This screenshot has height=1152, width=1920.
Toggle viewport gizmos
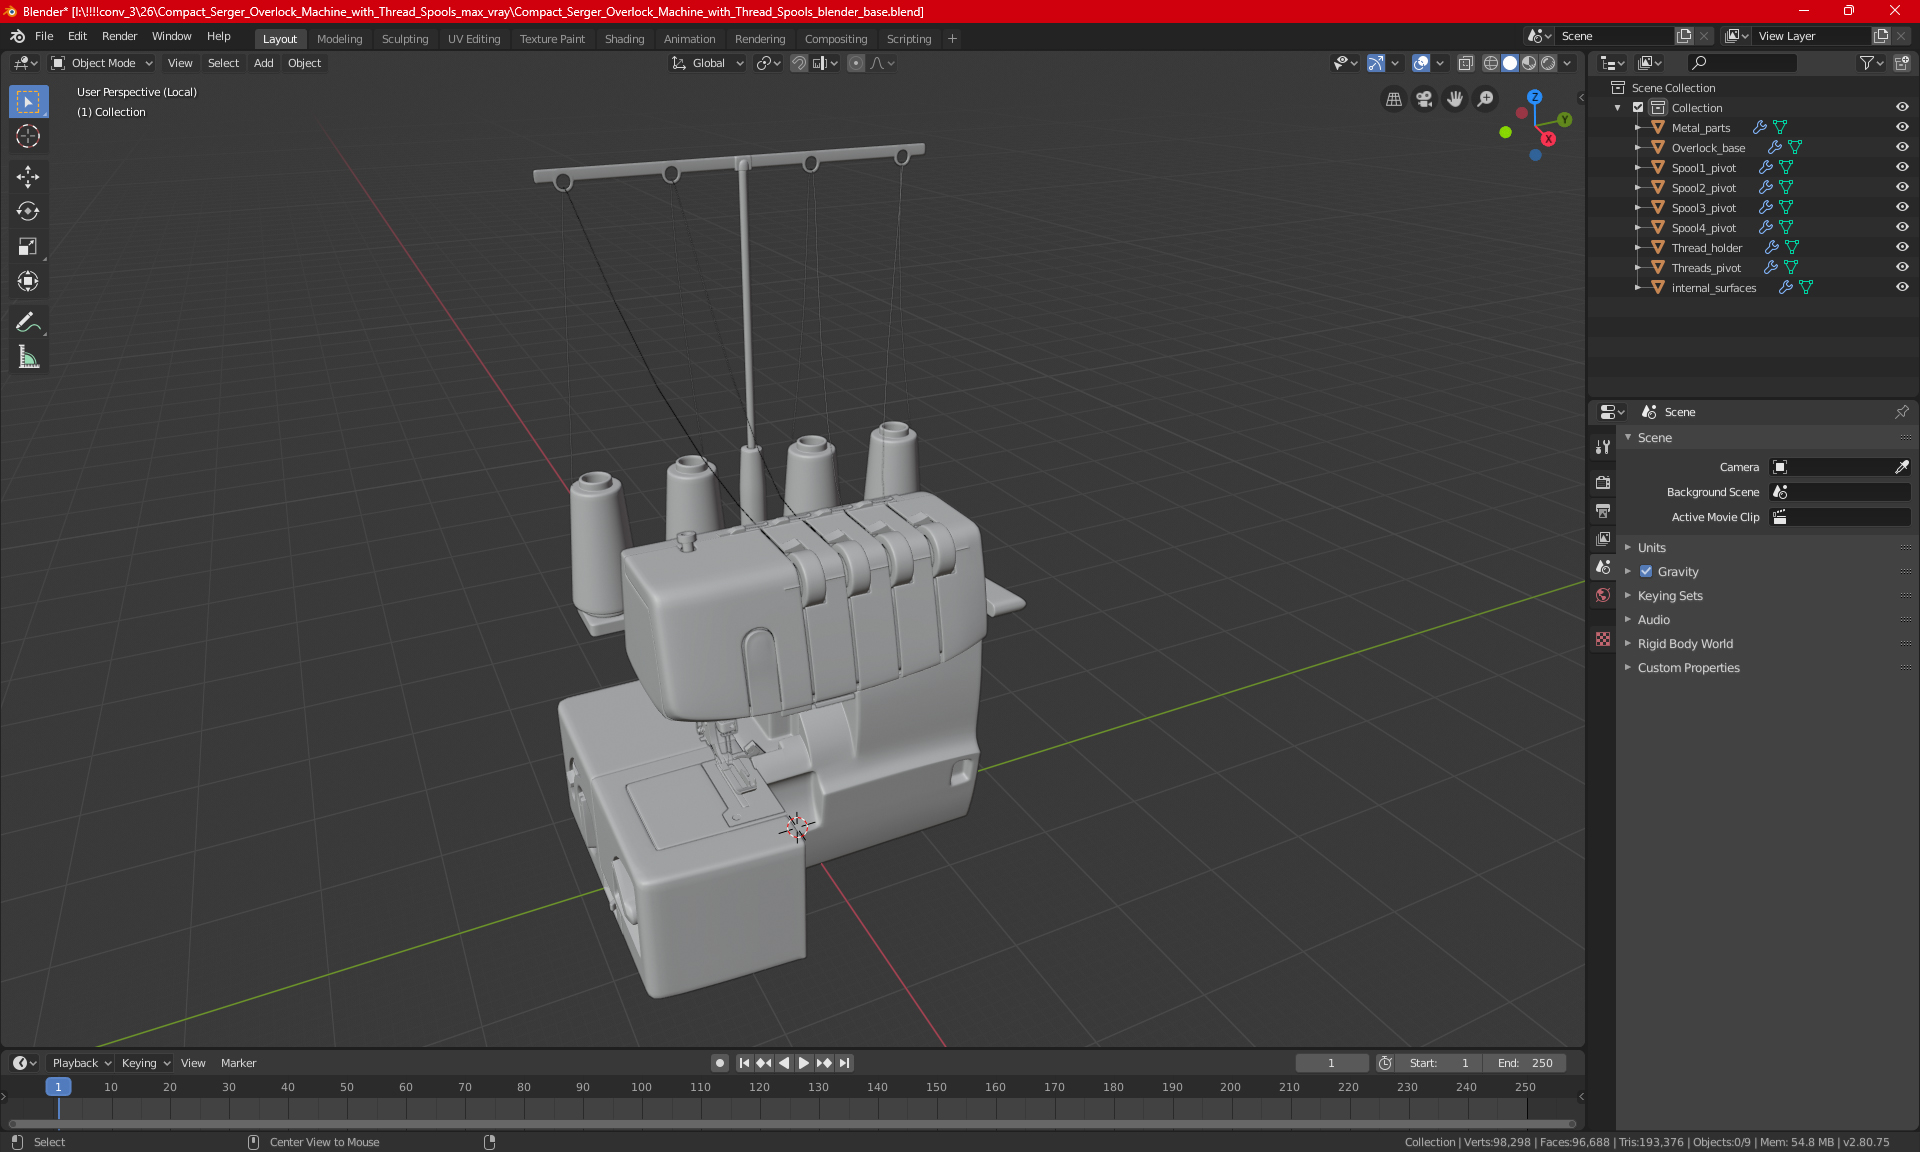[1376, 63]
